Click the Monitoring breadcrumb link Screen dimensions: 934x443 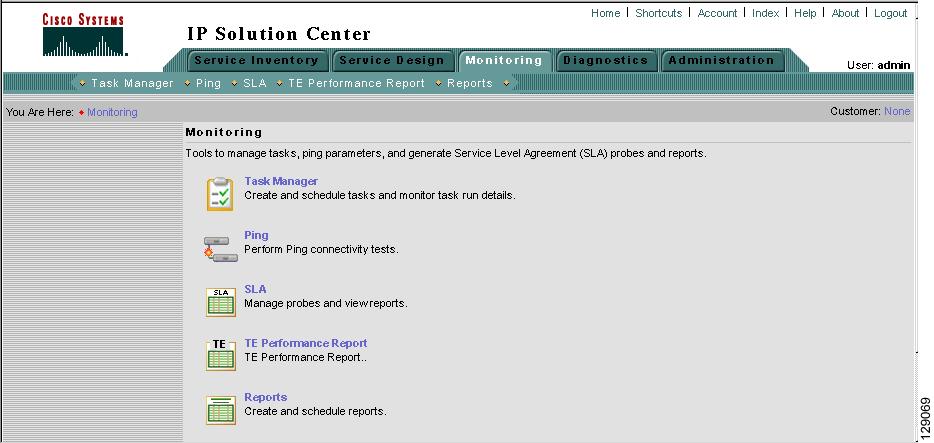[x=112, y=112]
